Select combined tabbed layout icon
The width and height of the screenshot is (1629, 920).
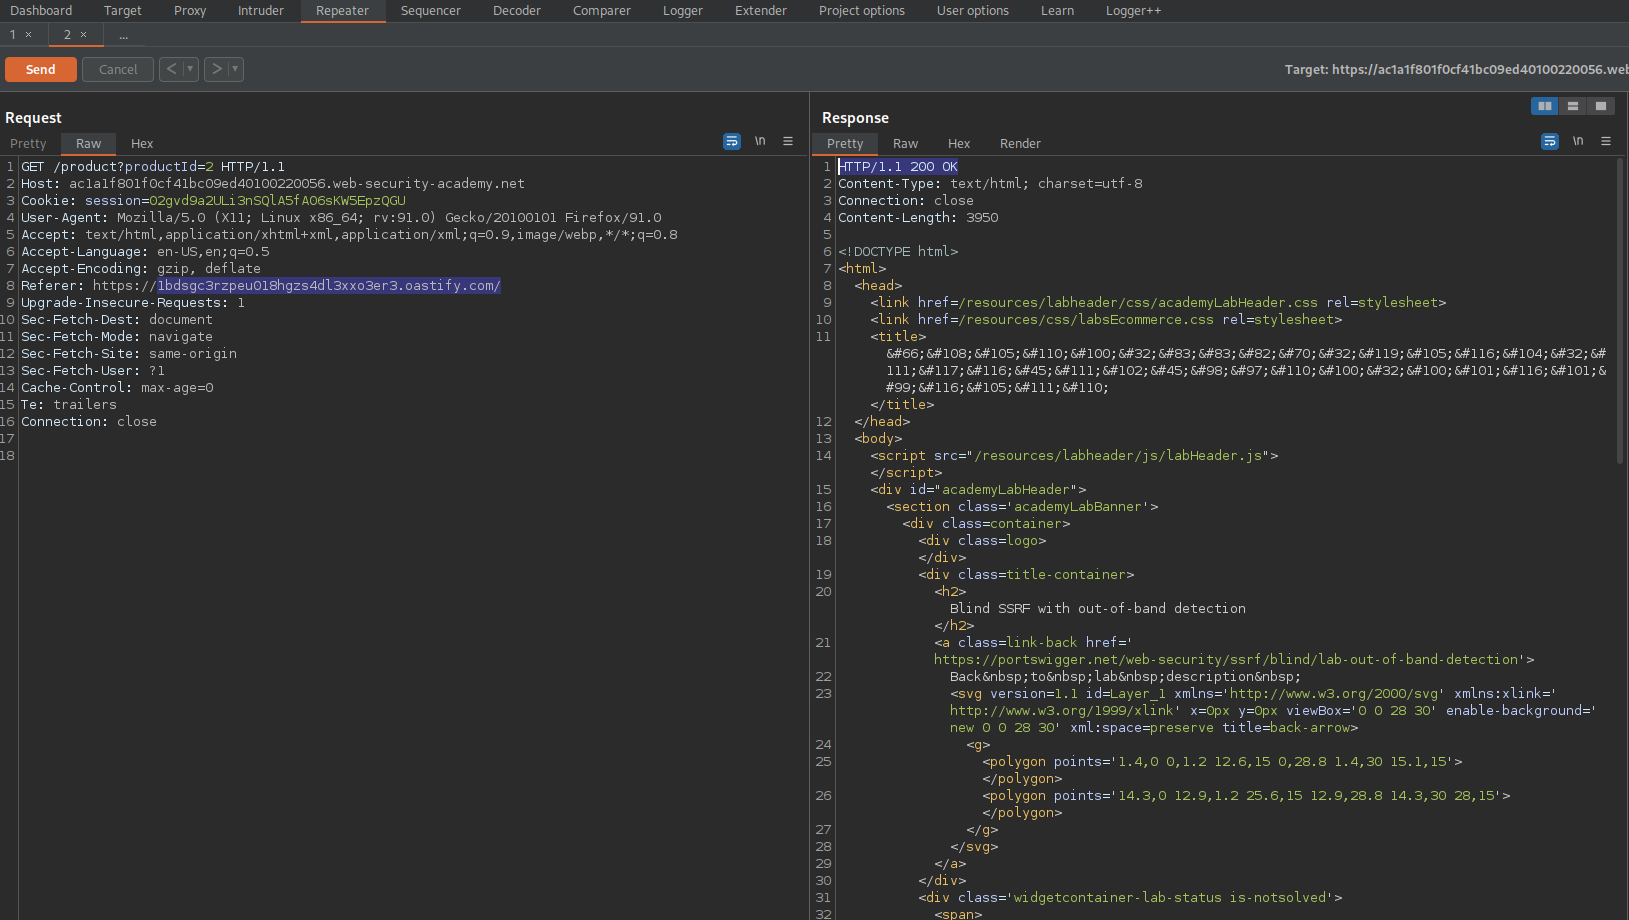tap(1601, 106)
